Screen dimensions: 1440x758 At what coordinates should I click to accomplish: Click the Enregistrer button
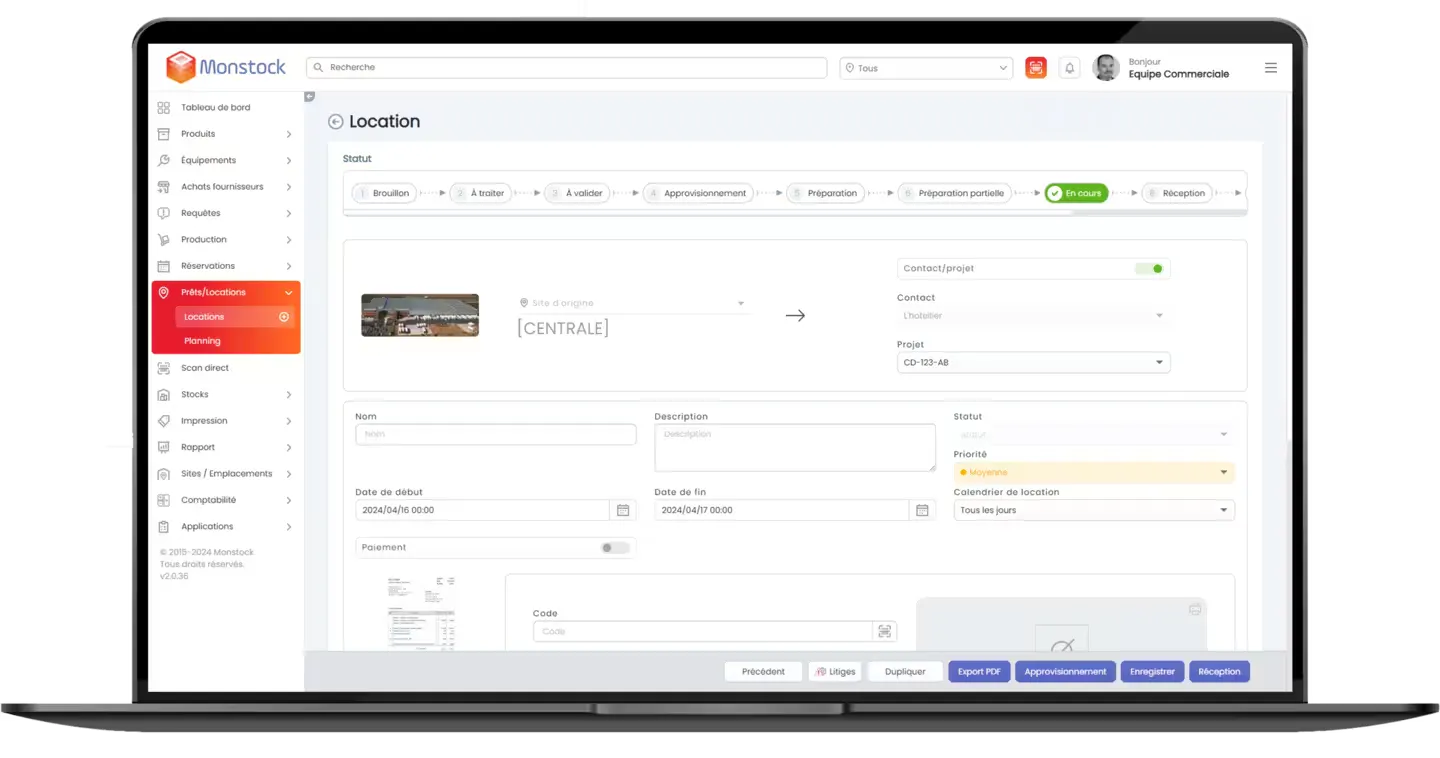[1152, 672]
